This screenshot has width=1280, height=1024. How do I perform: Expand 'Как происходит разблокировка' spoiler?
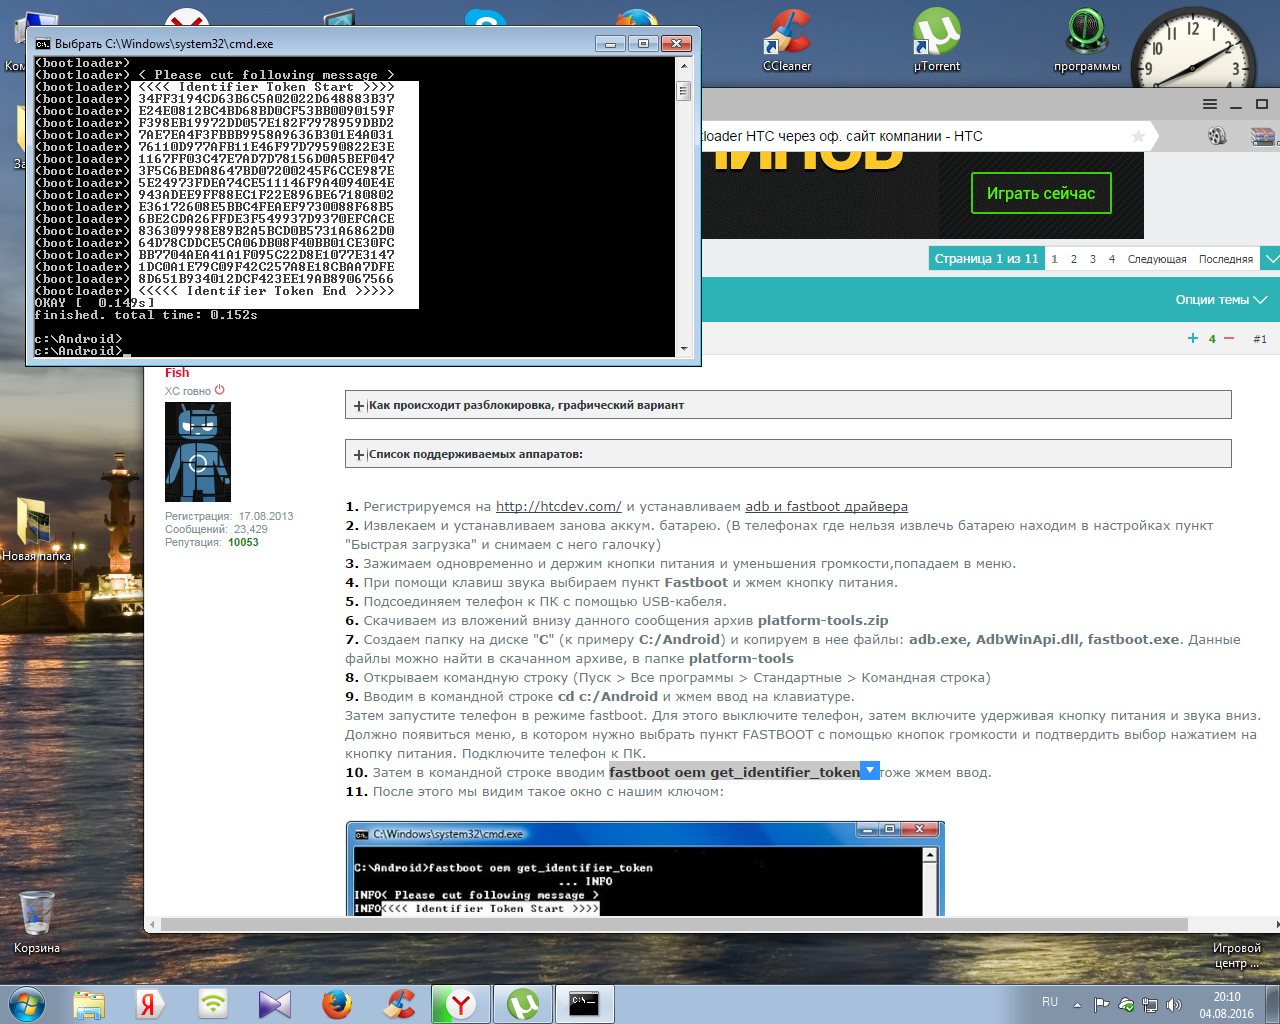359,406
